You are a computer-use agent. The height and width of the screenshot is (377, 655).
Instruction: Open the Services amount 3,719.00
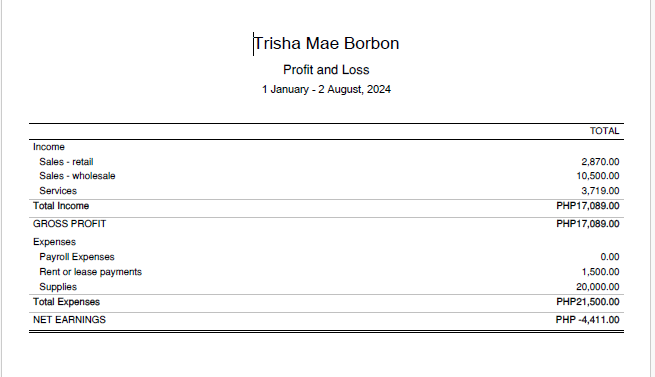coord(600,191)
